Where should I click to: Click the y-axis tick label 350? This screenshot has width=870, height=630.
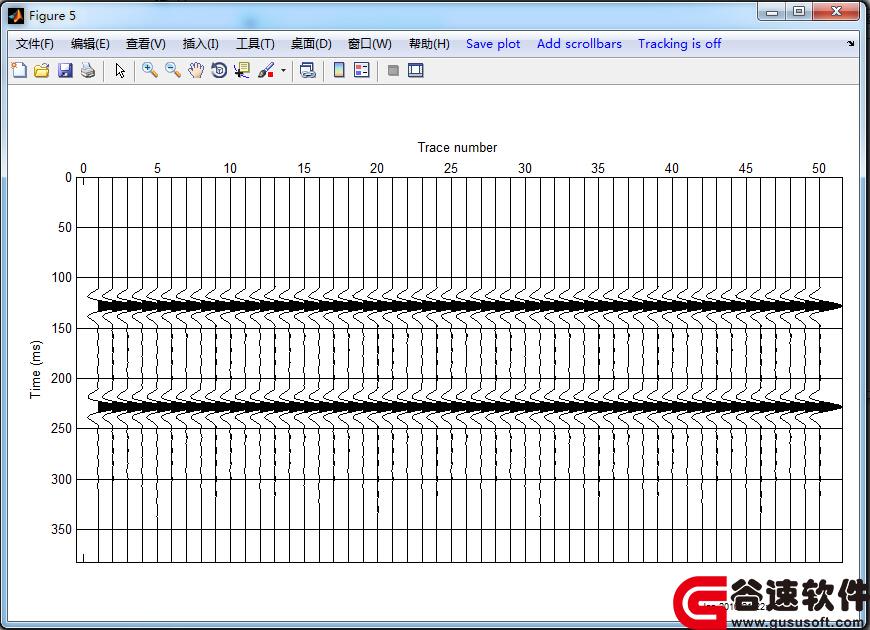[62, 529]
